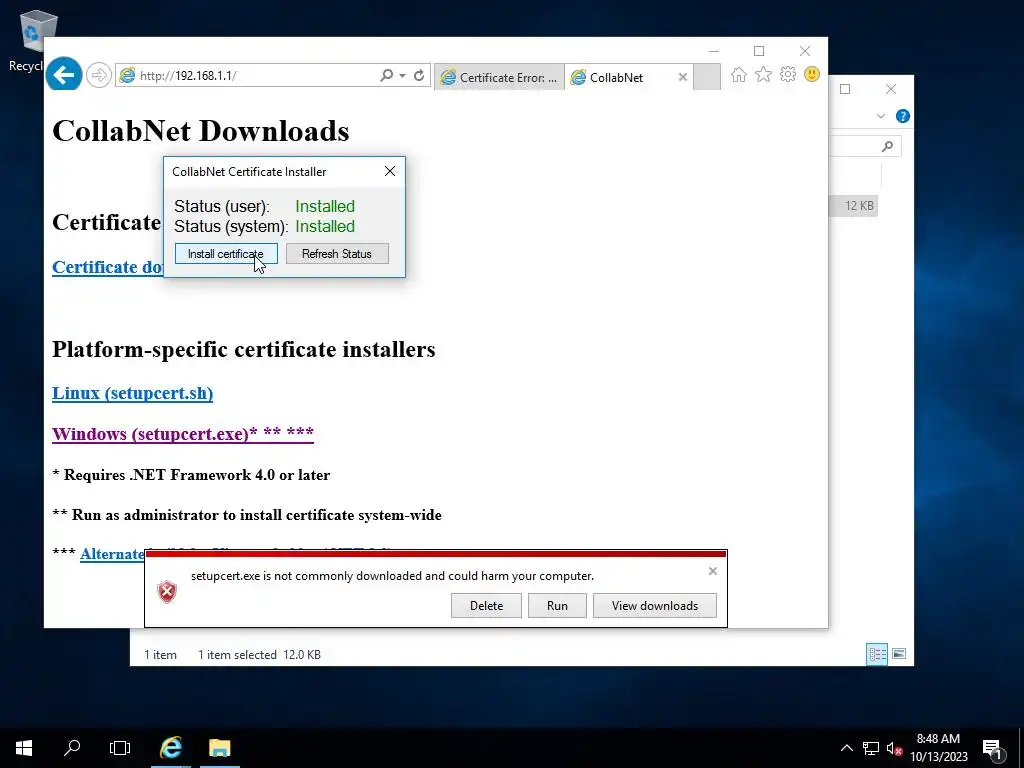Open the Action Center notifications

point(992,748)
